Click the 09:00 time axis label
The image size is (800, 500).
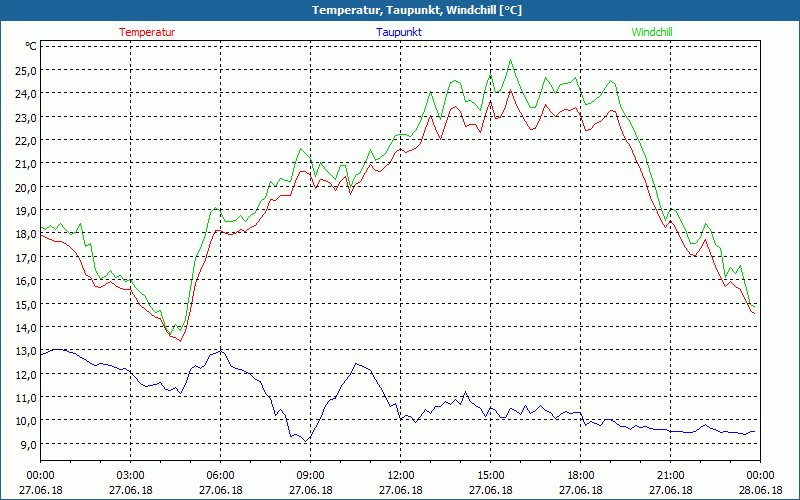[310, 475]
